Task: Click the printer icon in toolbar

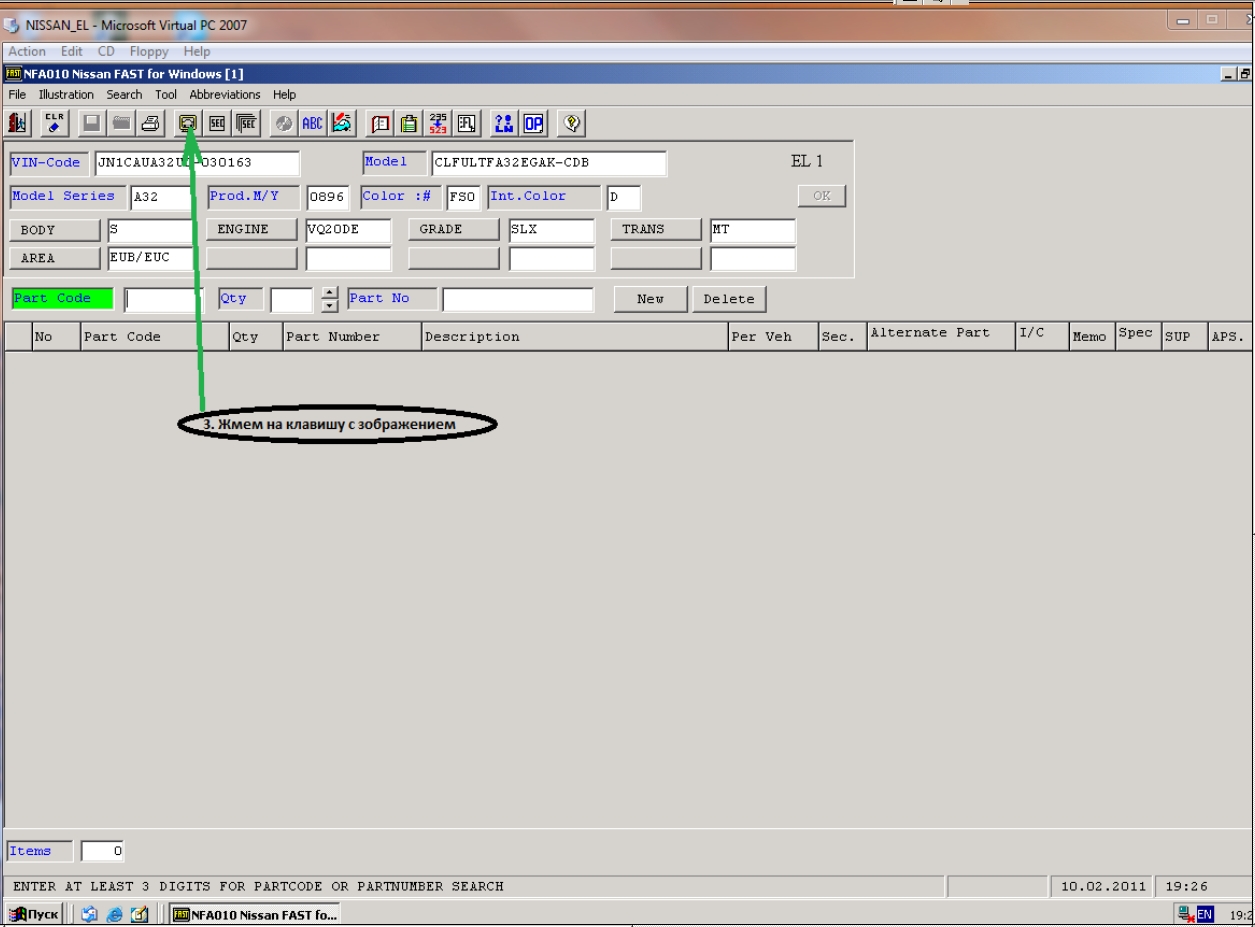Action: [151, 123]
